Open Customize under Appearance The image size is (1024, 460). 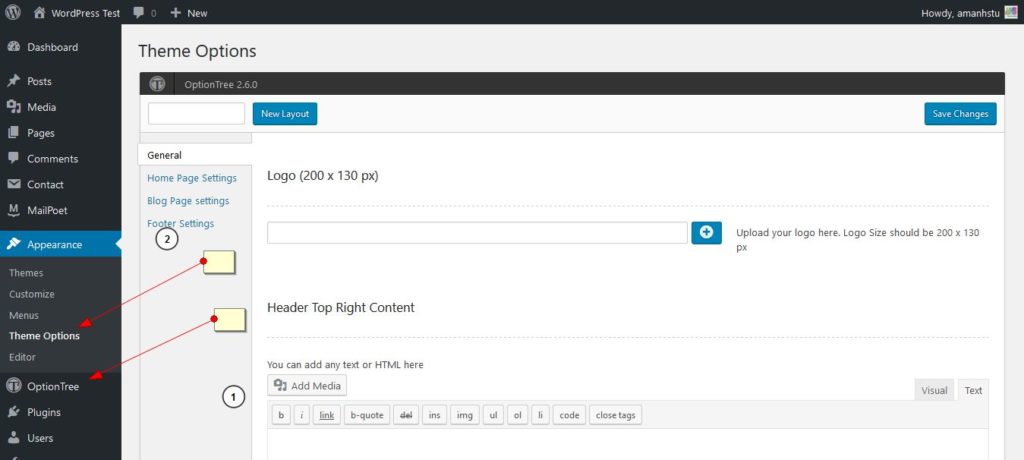[32, 294]
